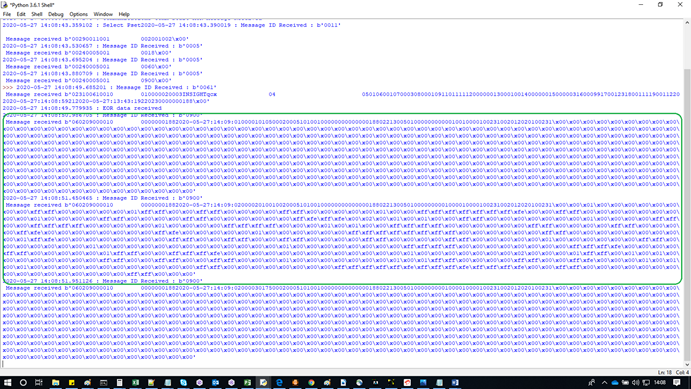This screenshot has height=389, width=691.
Task: Open the volume speaker tray icon
Action: (x=635, y=382)
